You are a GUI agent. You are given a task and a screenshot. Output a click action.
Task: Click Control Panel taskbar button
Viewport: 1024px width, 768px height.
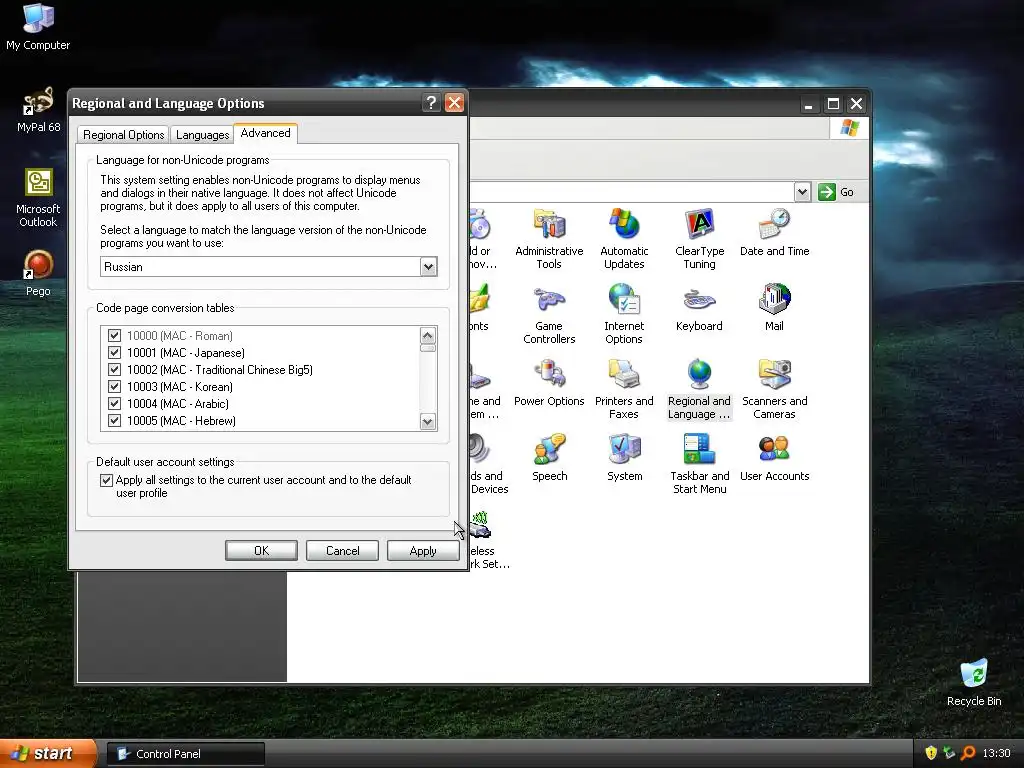point(185,754)
